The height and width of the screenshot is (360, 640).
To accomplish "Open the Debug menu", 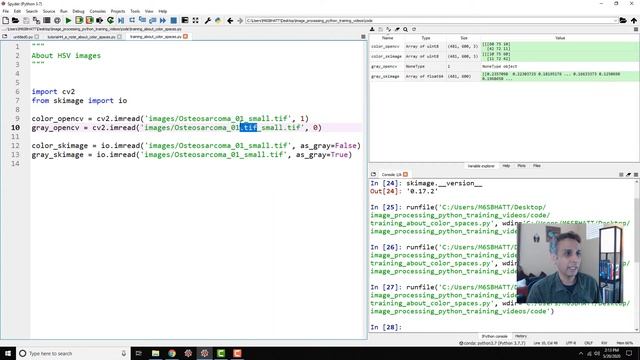I will [x=78, y=11].
